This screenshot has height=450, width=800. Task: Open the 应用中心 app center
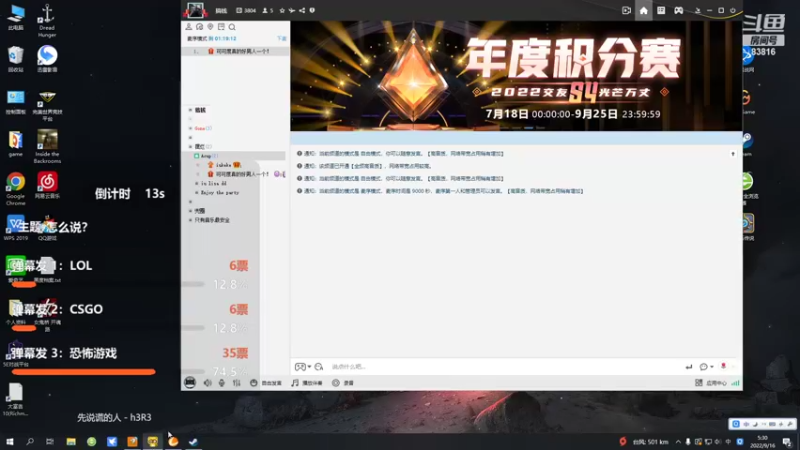pyautogui.click(x=711, y=383)
